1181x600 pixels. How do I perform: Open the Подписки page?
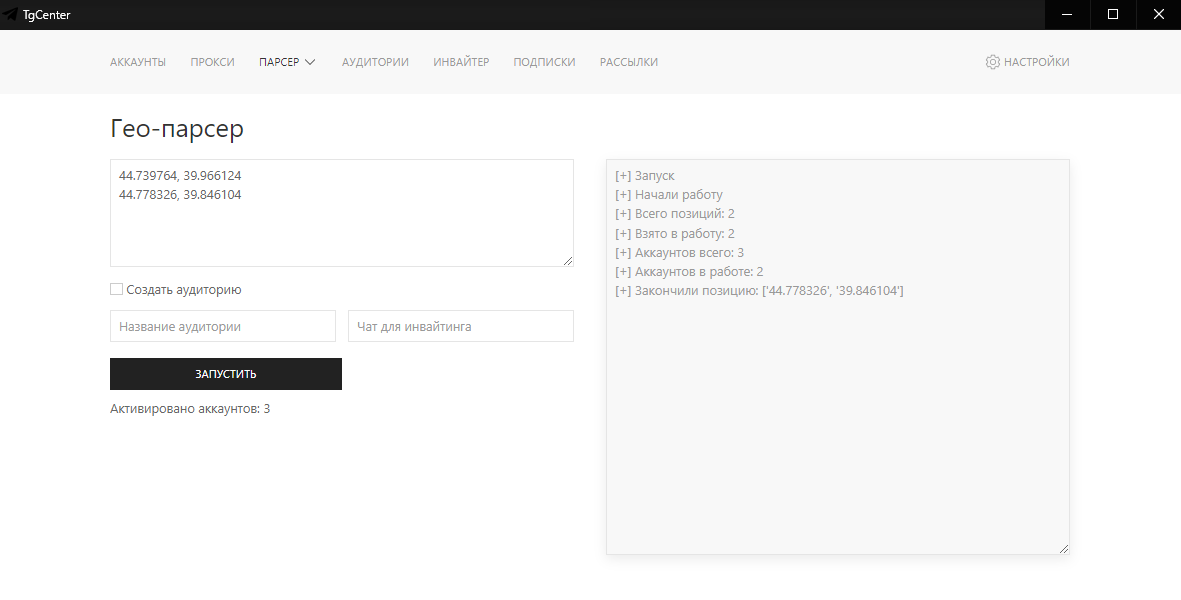(x=544, y=62)
